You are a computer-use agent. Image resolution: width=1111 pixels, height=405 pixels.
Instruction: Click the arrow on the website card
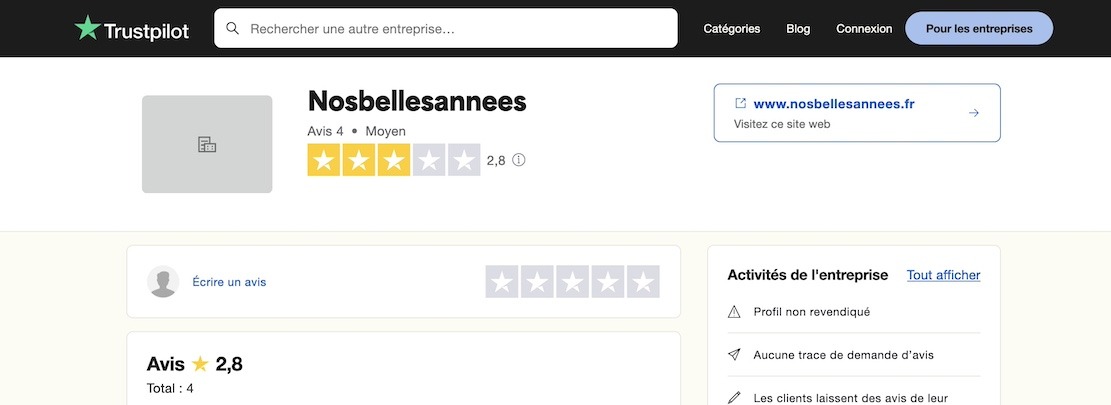(x=974, y=113)
